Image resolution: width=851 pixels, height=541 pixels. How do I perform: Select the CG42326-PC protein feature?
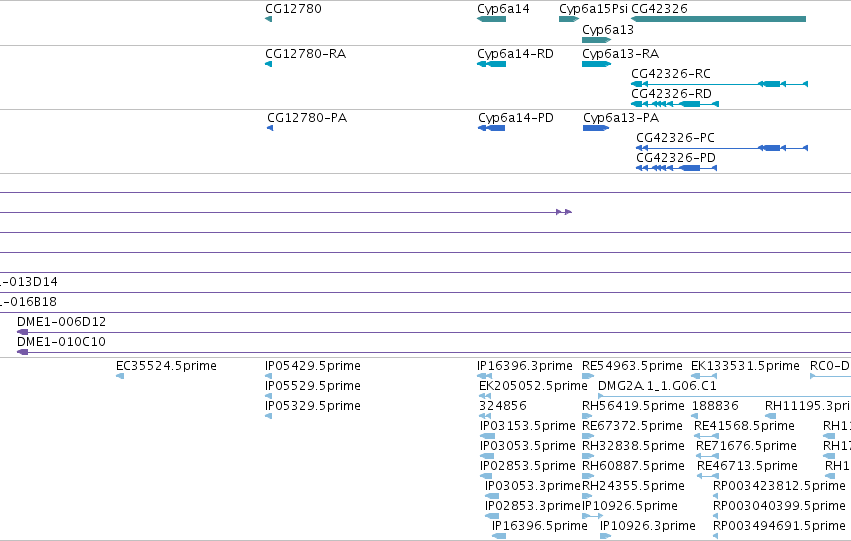[x=722, y=148]
